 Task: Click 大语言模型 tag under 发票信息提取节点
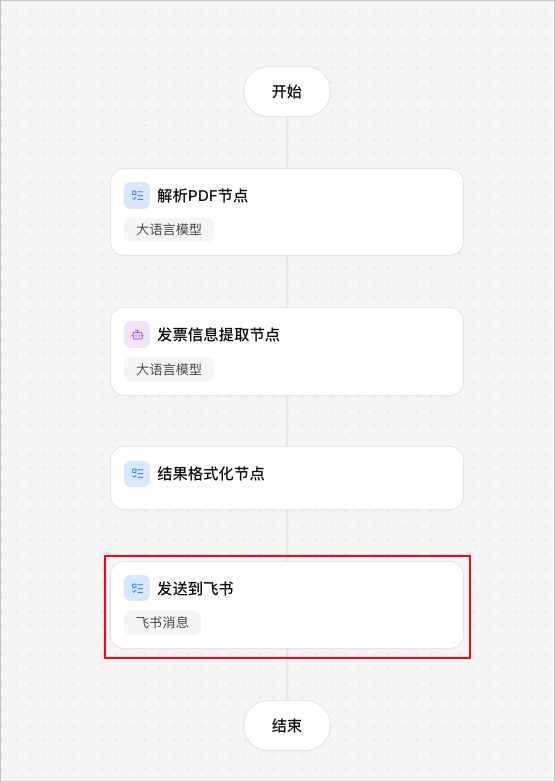(x=169, y=370)
